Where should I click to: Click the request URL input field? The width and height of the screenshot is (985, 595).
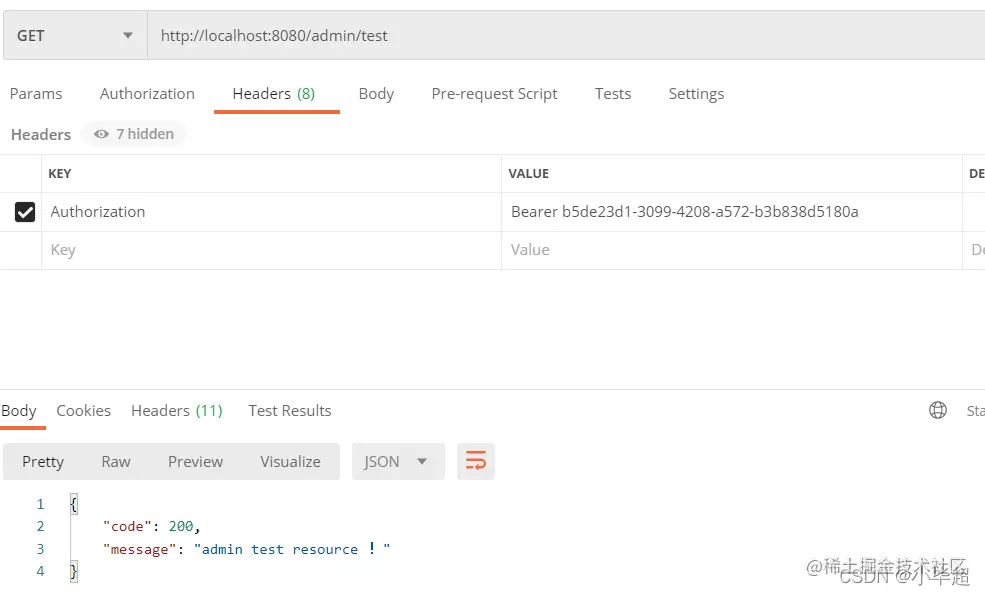tap(566, 36)
